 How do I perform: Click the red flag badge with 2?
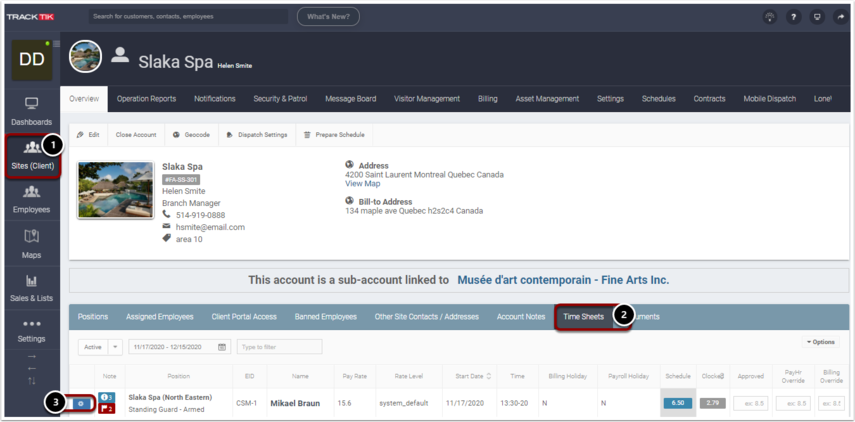coord(107,409)
